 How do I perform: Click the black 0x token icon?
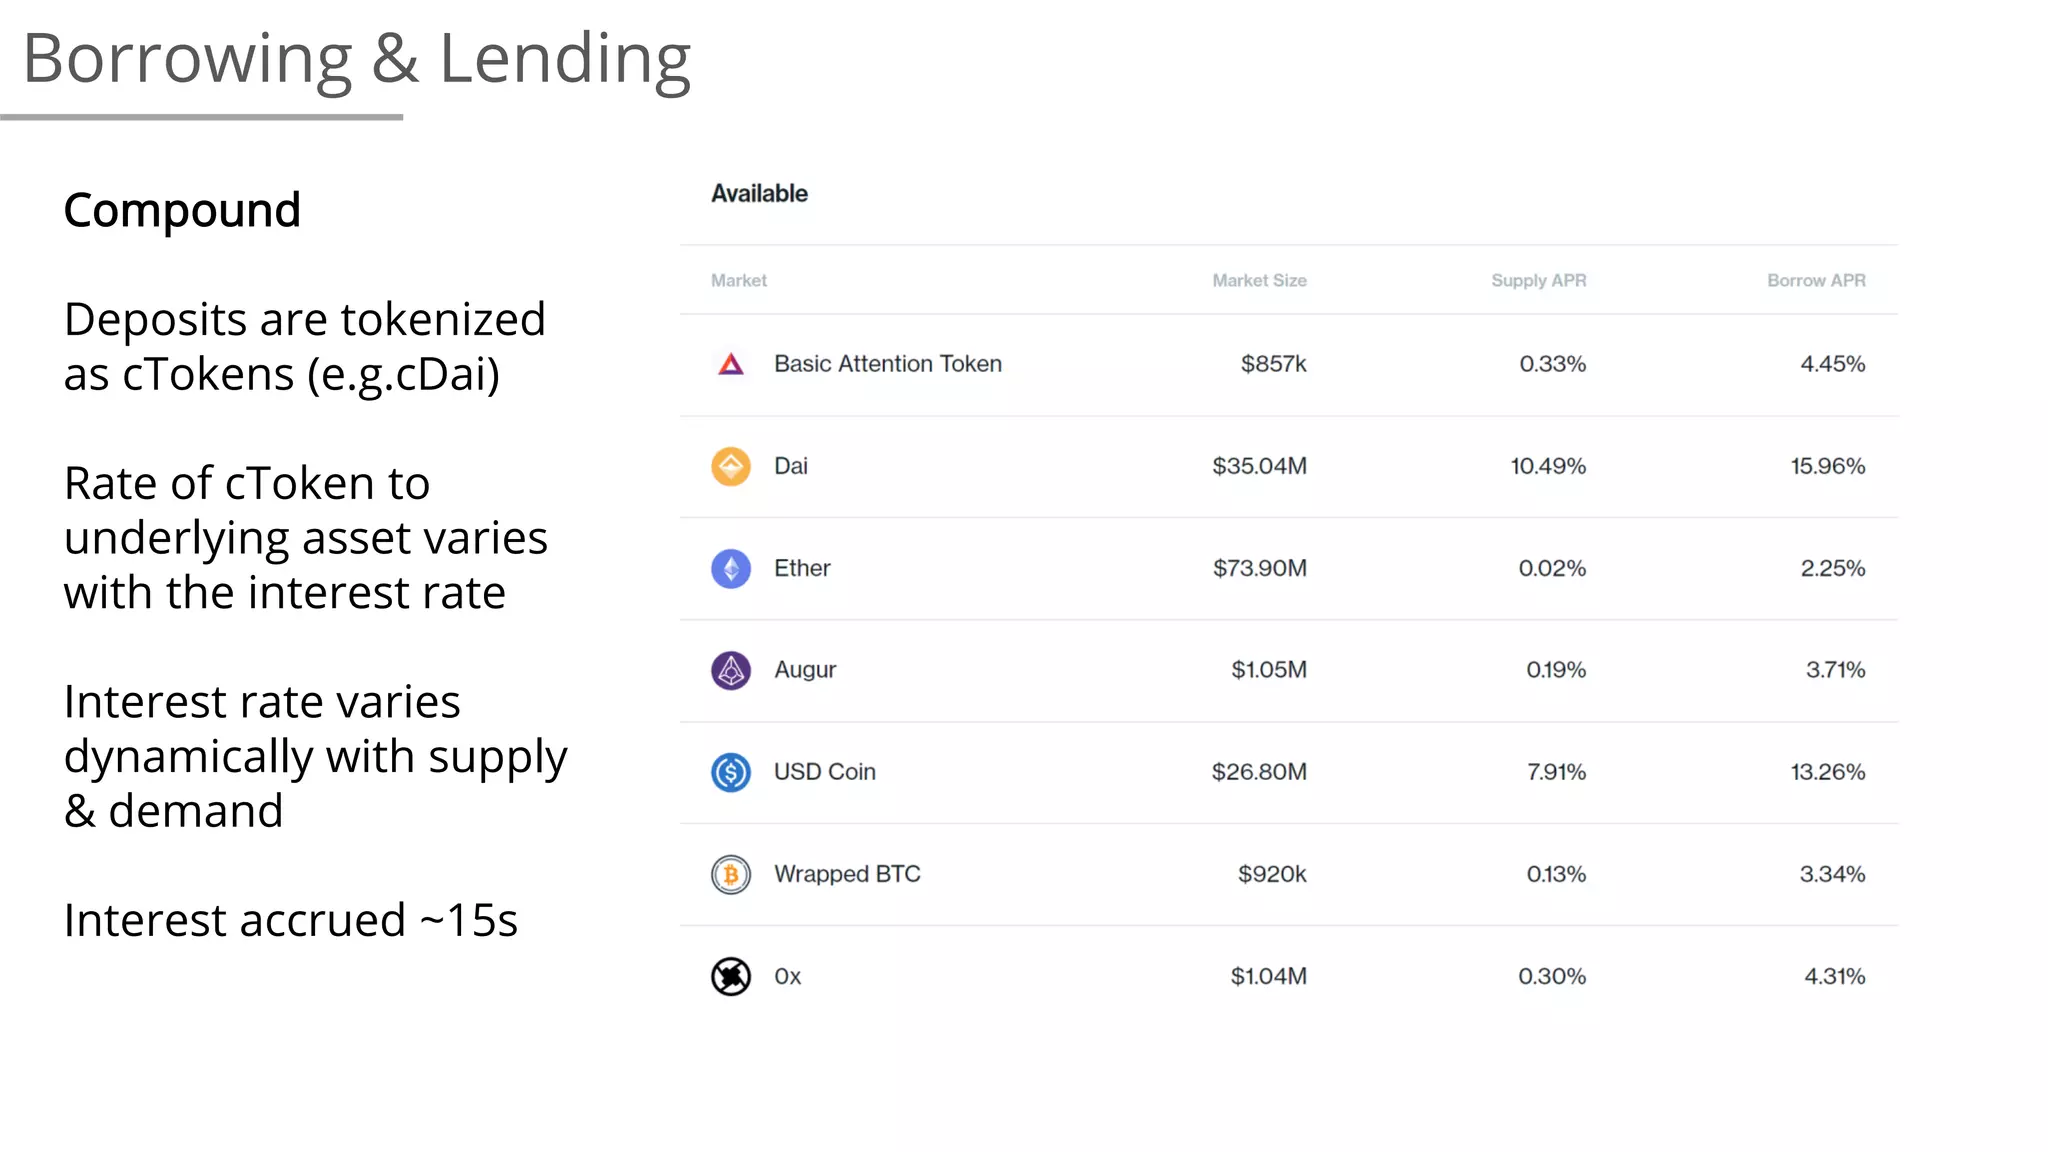731,976
